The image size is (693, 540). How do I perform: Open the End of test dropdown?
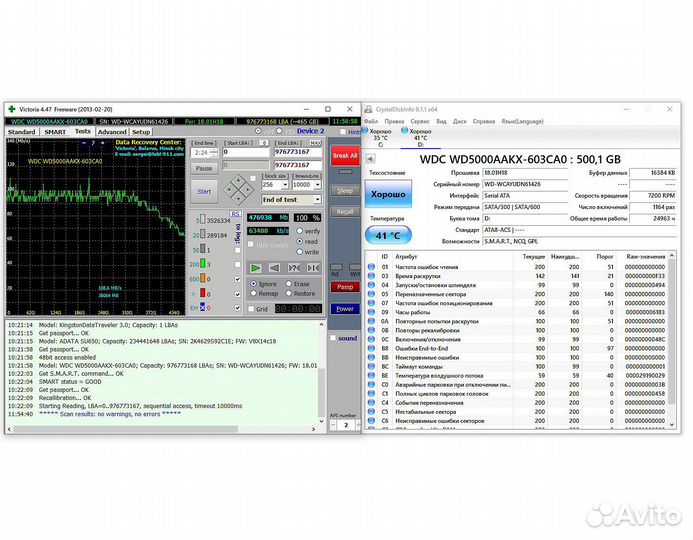point(317,199)
